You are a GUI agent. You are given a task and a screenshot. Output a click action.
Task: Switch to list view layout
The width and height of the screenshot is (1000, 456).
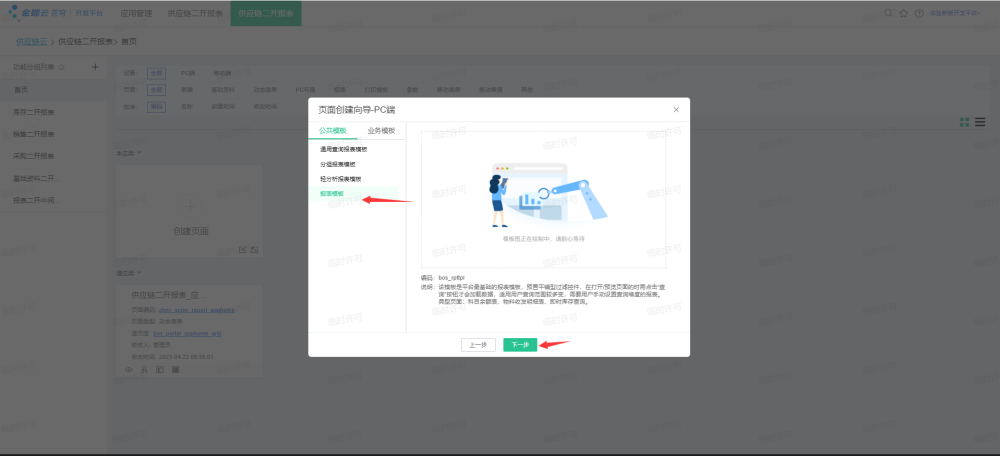[980, 122]
